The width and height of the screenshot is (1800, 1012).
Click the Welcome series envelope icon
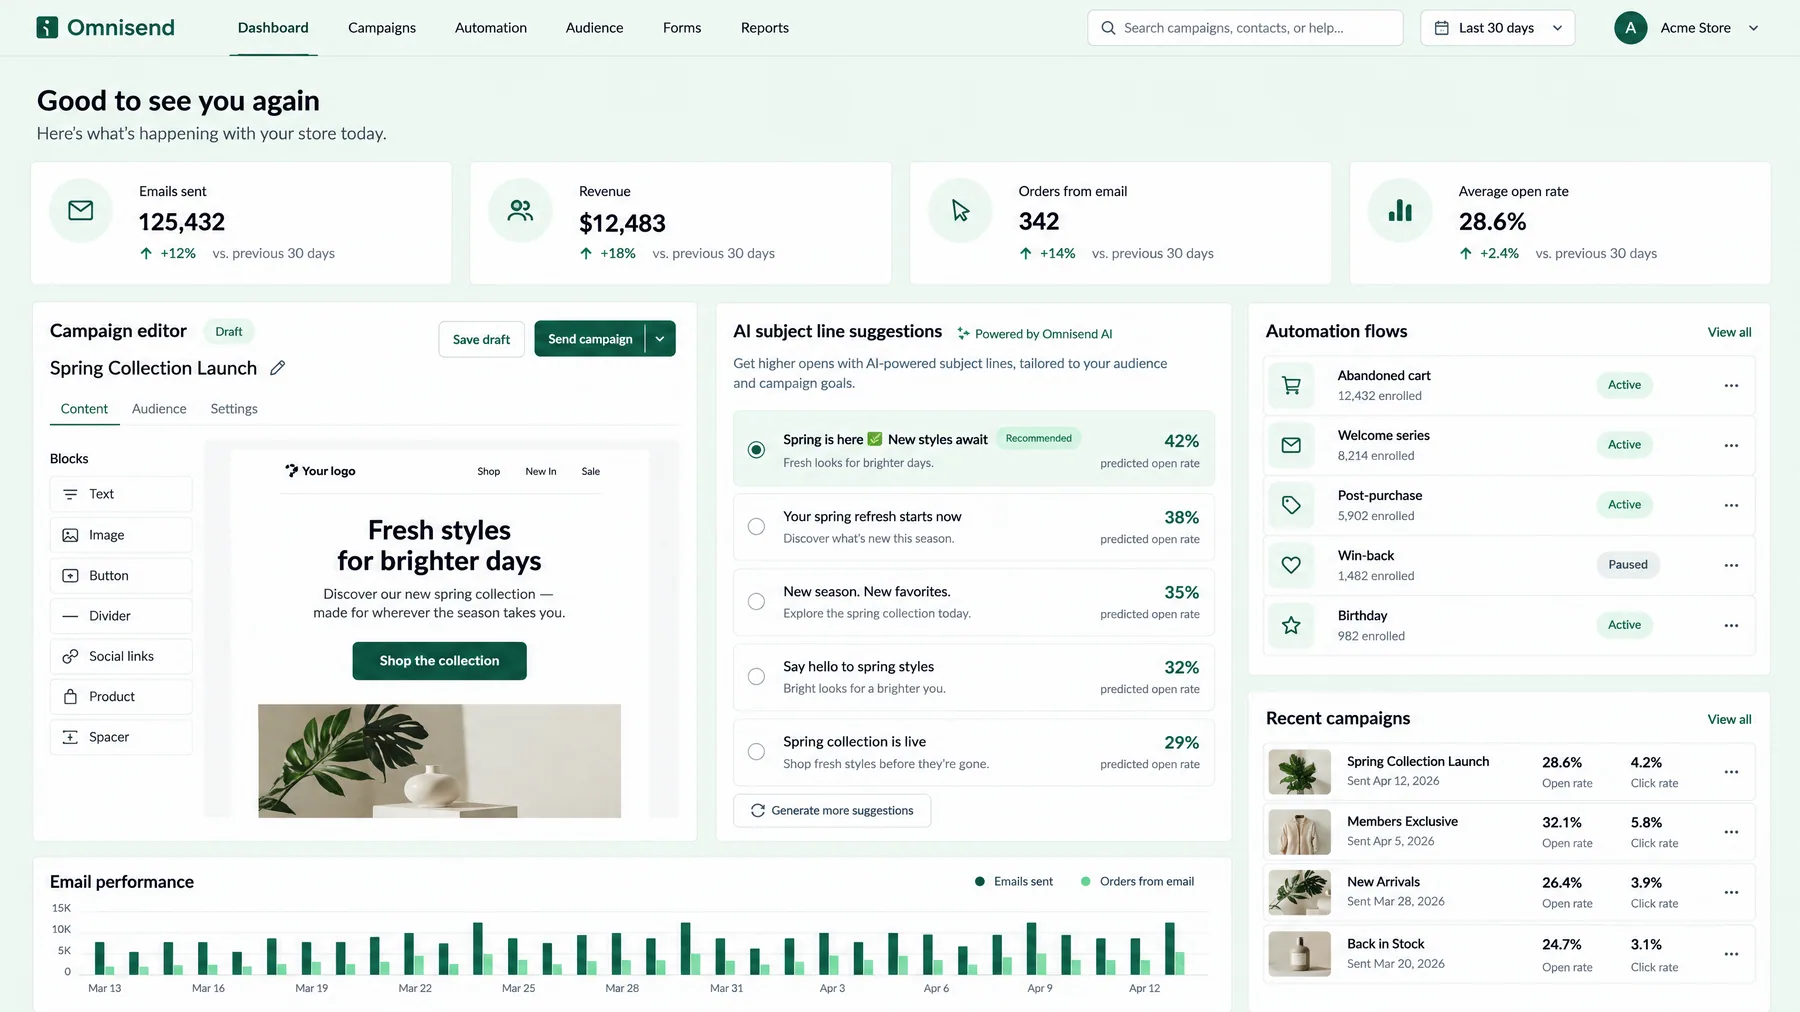(1291, 445)
